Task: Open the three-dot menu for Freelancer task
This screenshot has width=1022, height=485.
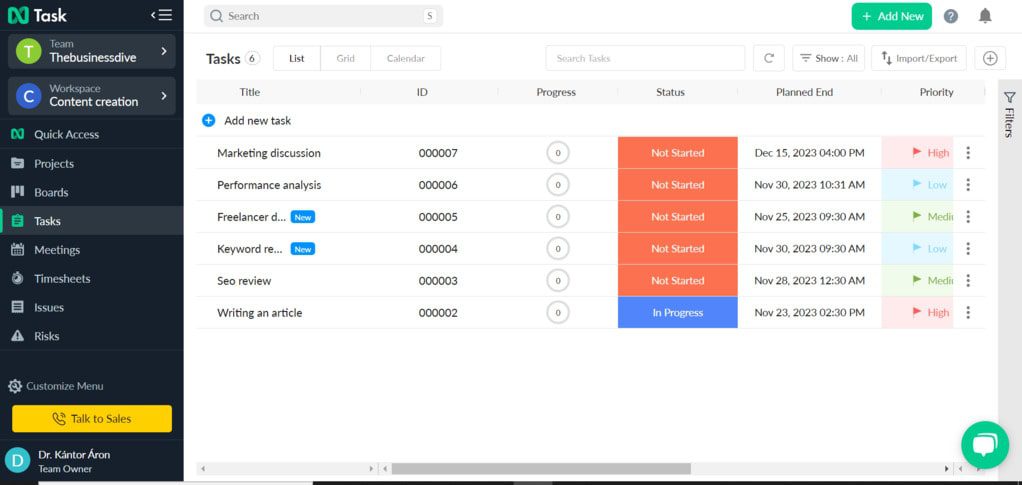Action: (968, 216)
